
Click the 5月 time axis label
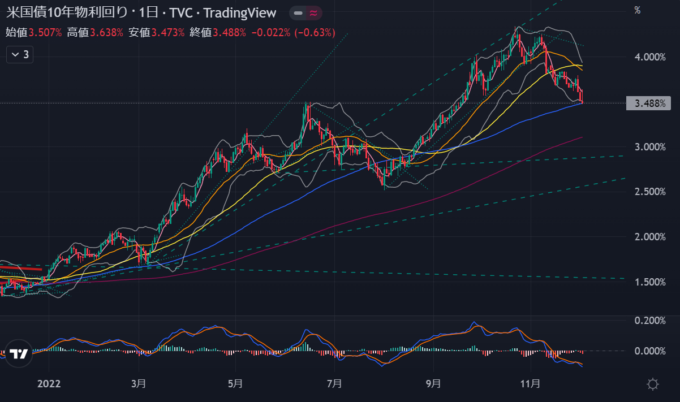coord(236,383)
